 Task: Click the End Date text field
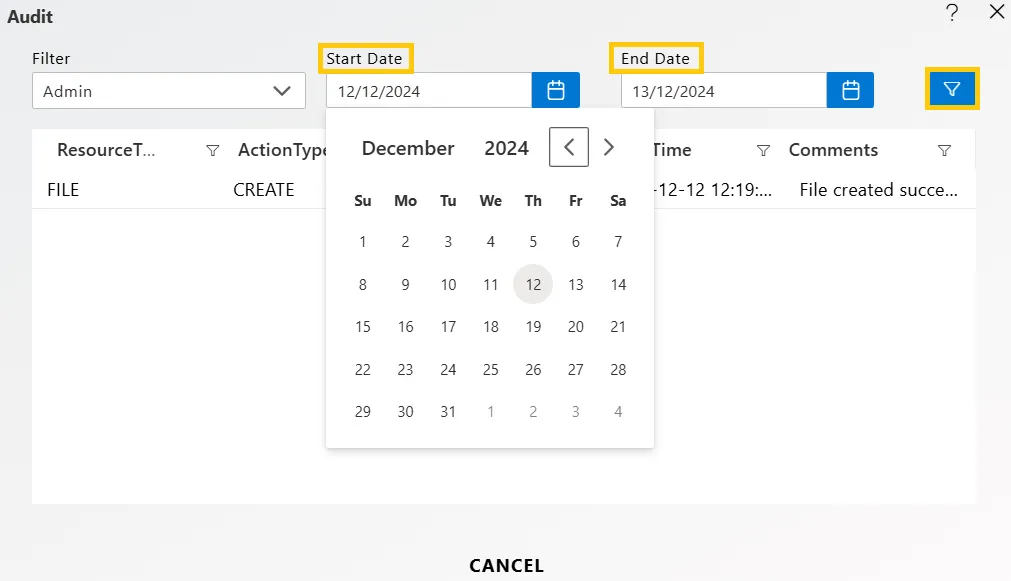click(x=723, y=90)
